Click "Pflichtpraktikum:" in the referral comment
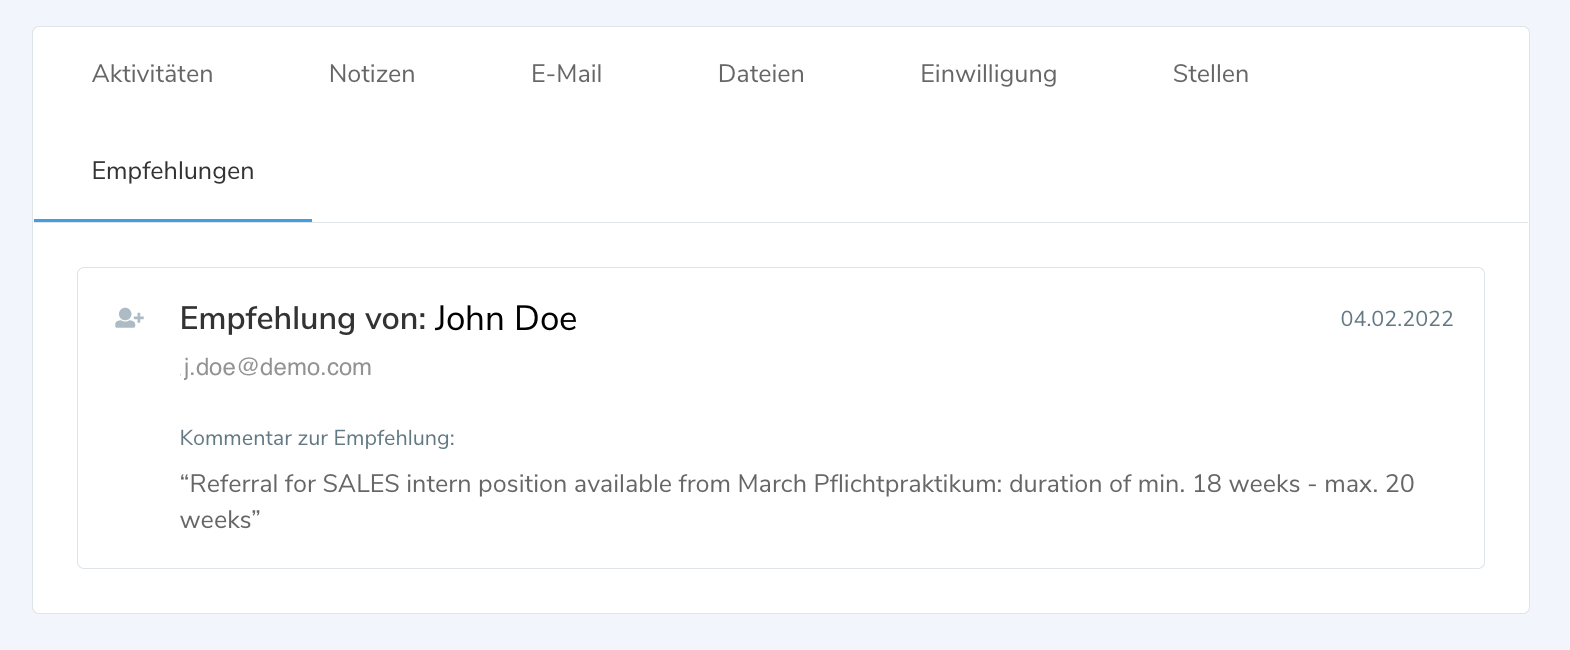Screen dimensions: 1570x650 [907, 484]
